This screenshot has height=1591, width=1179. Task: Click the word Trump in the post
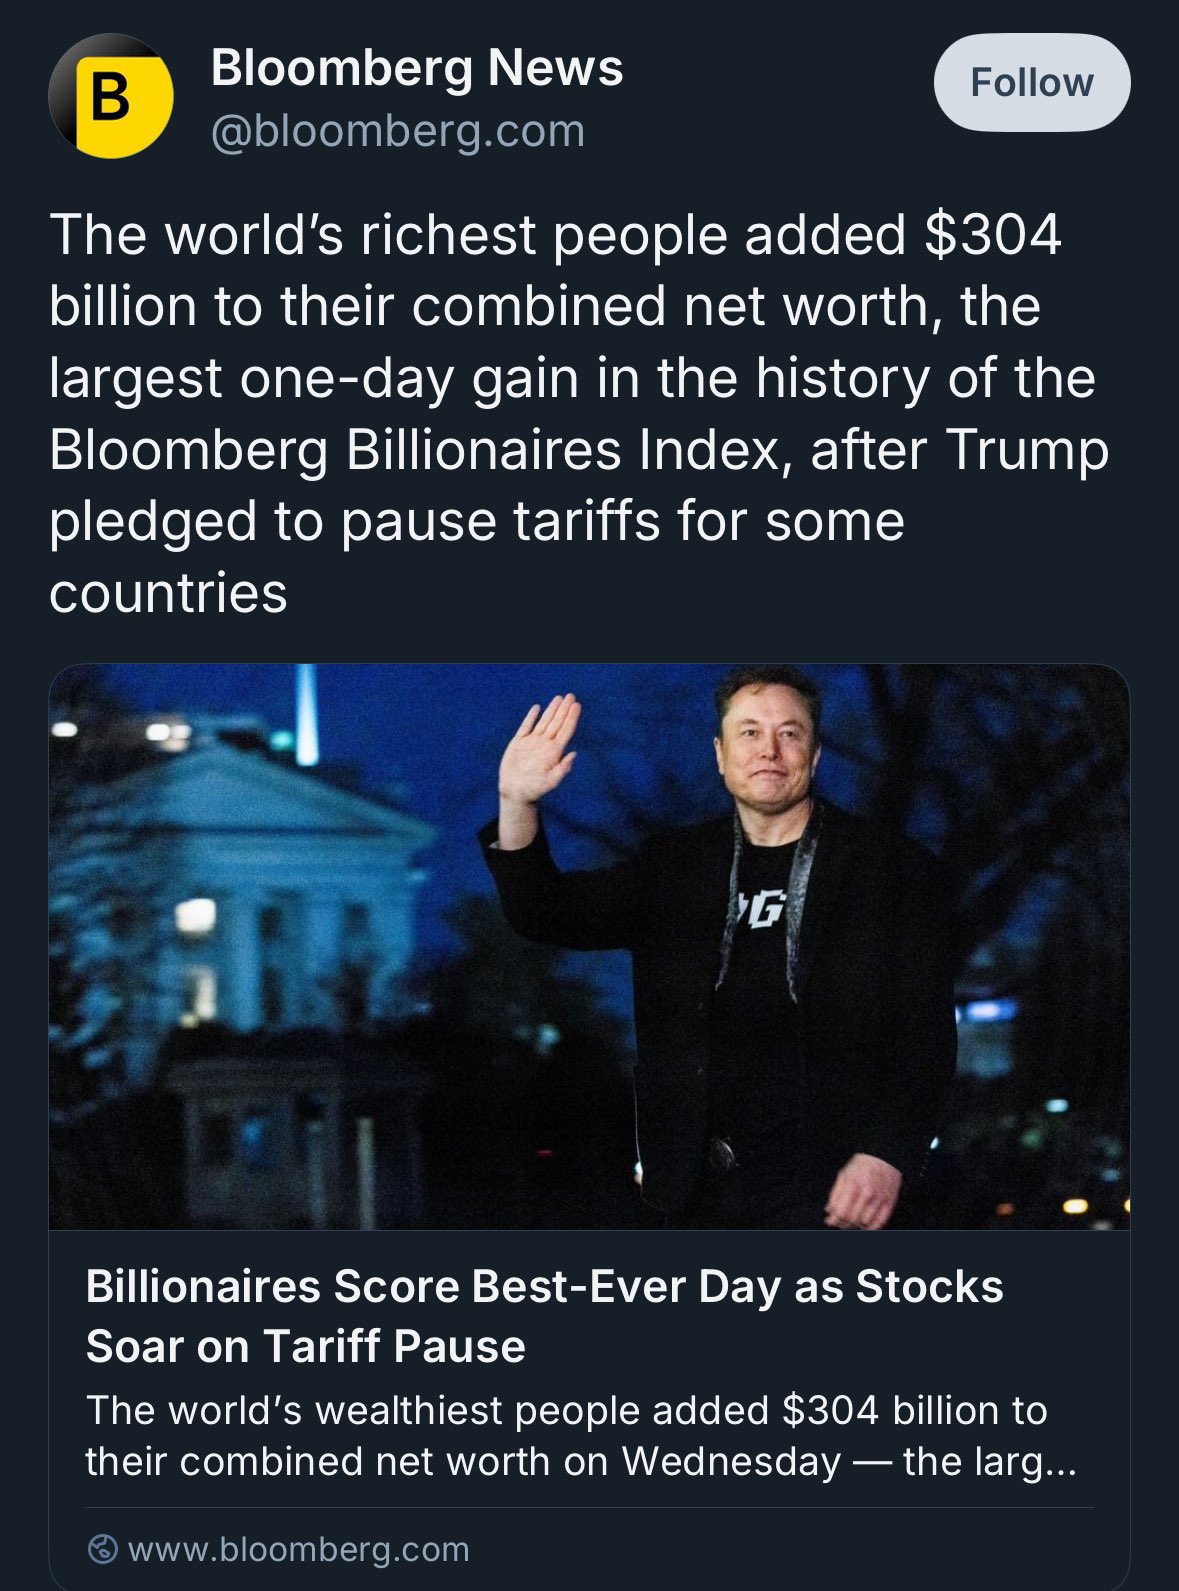[1026, 450]
